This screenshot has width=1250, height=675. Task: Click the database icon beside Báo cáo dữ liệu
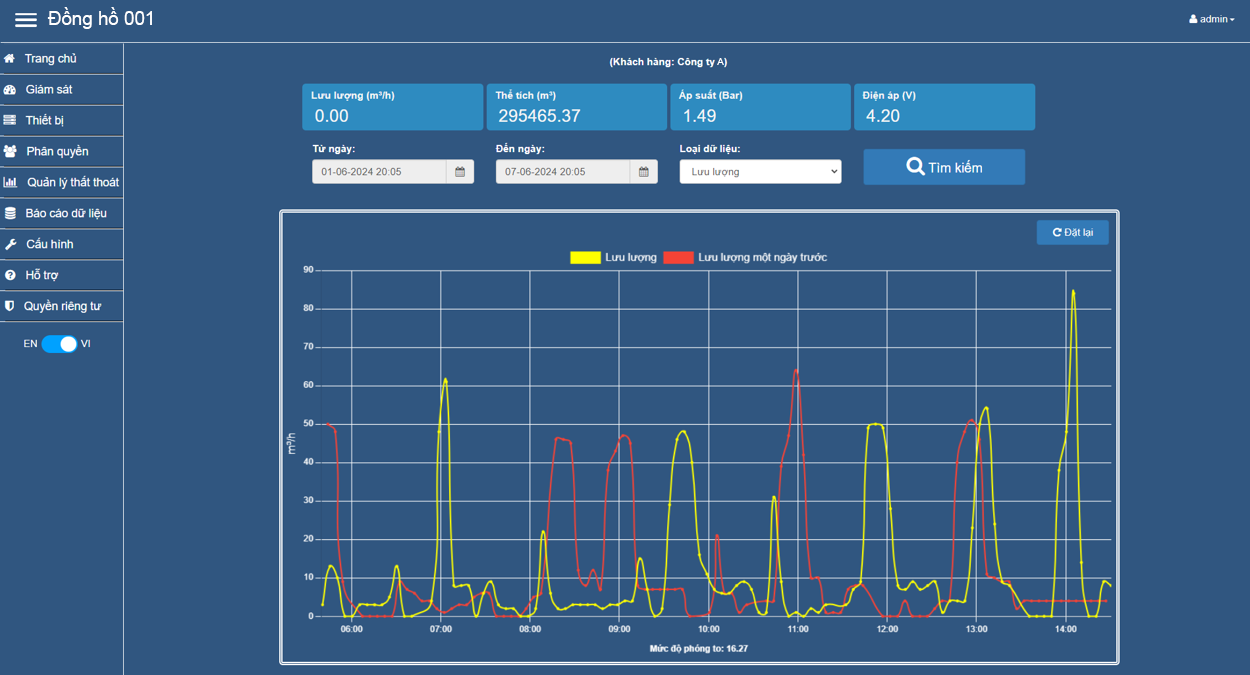pyautogui.click(x=10, y=214)
